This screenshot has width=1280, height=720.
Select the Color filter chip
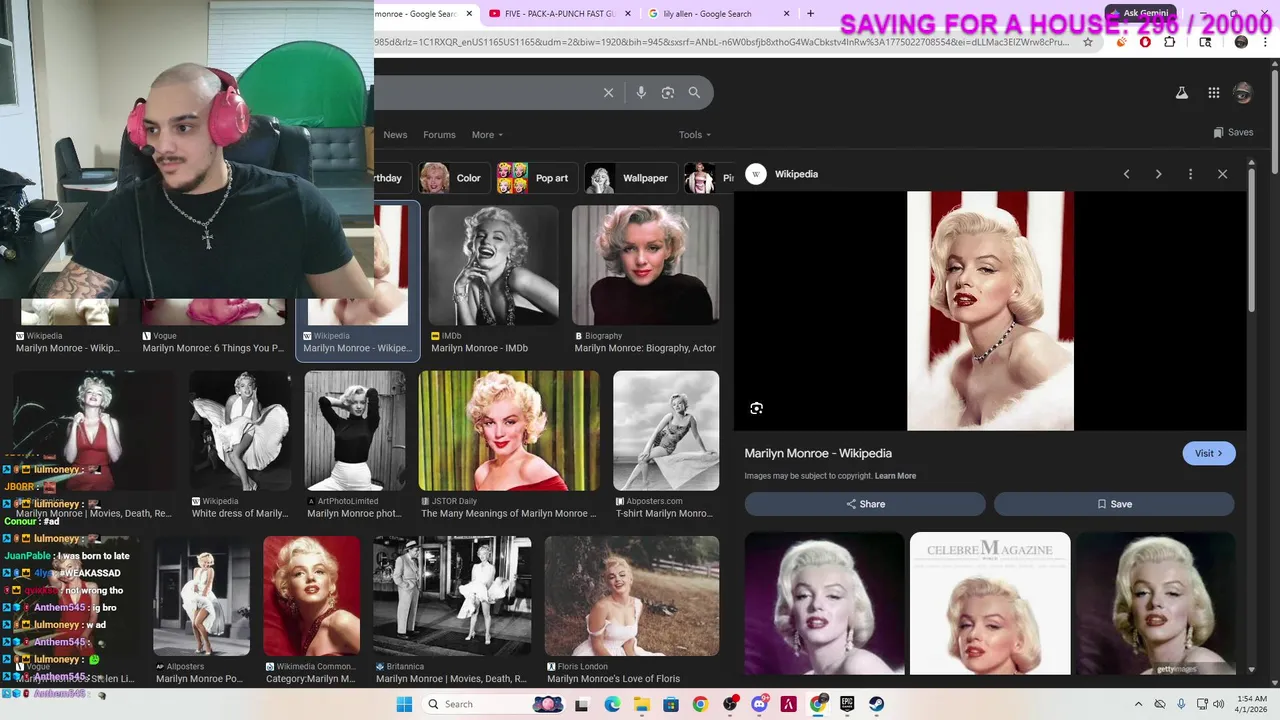coord(454,178)
